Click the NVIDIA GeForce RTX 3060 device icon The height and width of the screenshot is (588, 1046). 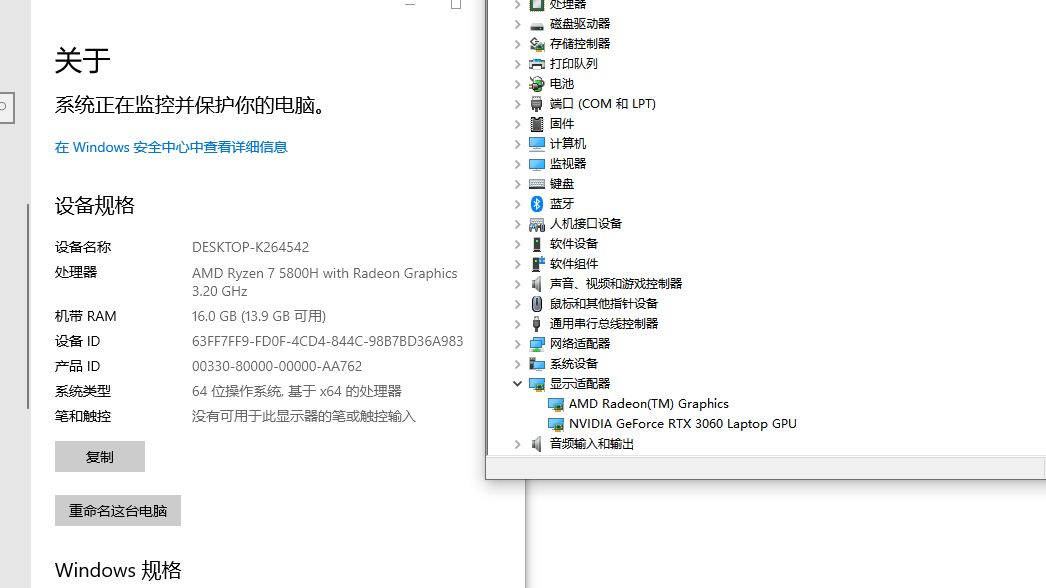(x=555, y=424)
